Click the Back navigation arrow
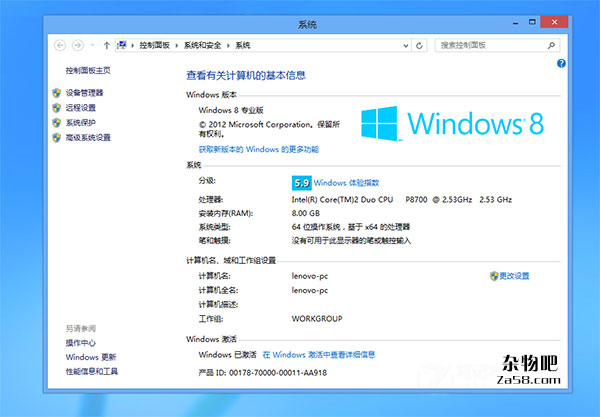The image size is (600, 417). point(60,46)
